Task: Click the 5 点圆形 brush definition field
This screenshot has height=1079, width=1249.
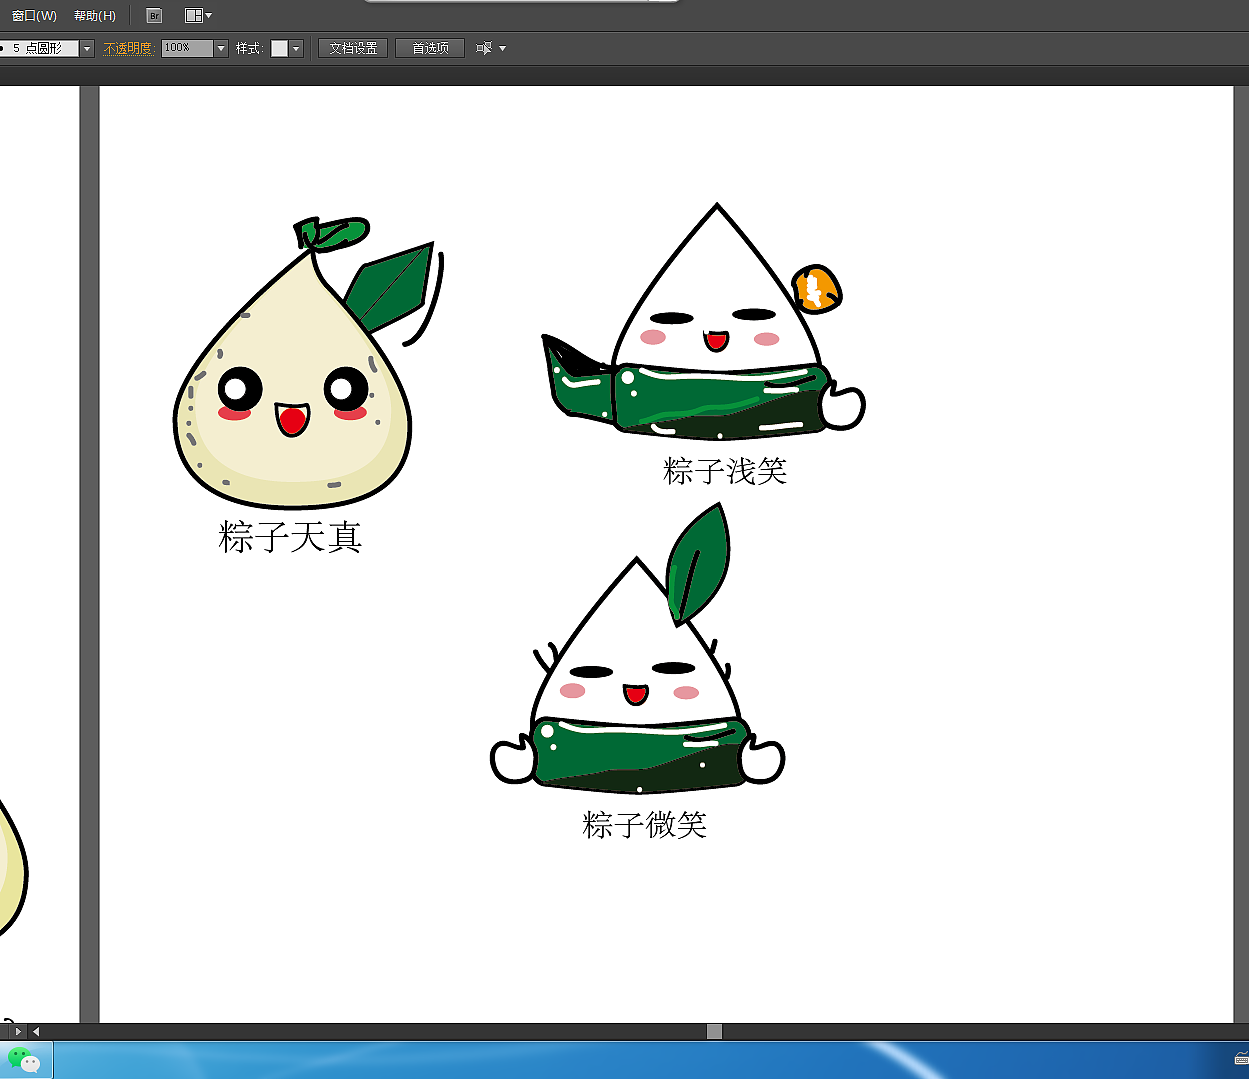Action: pyautogui.click(x=39, y=48)
